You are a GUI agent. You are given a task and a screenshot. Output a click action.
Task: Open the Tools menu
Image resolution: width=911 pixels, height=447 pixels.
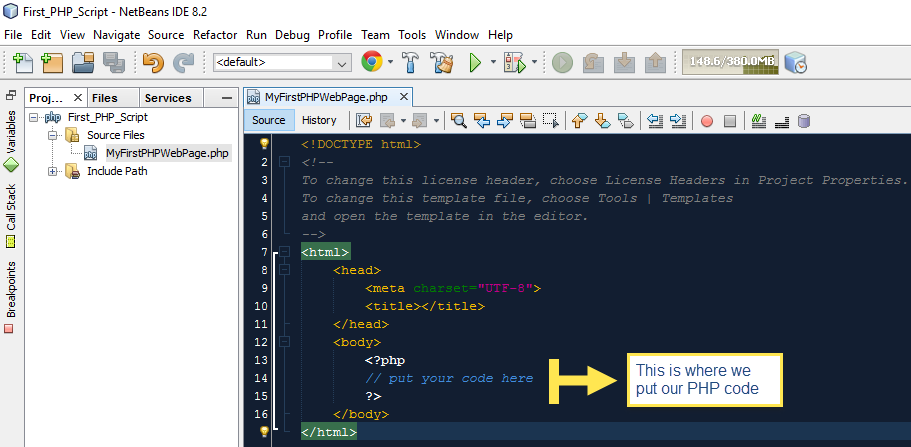coord(412,35)
